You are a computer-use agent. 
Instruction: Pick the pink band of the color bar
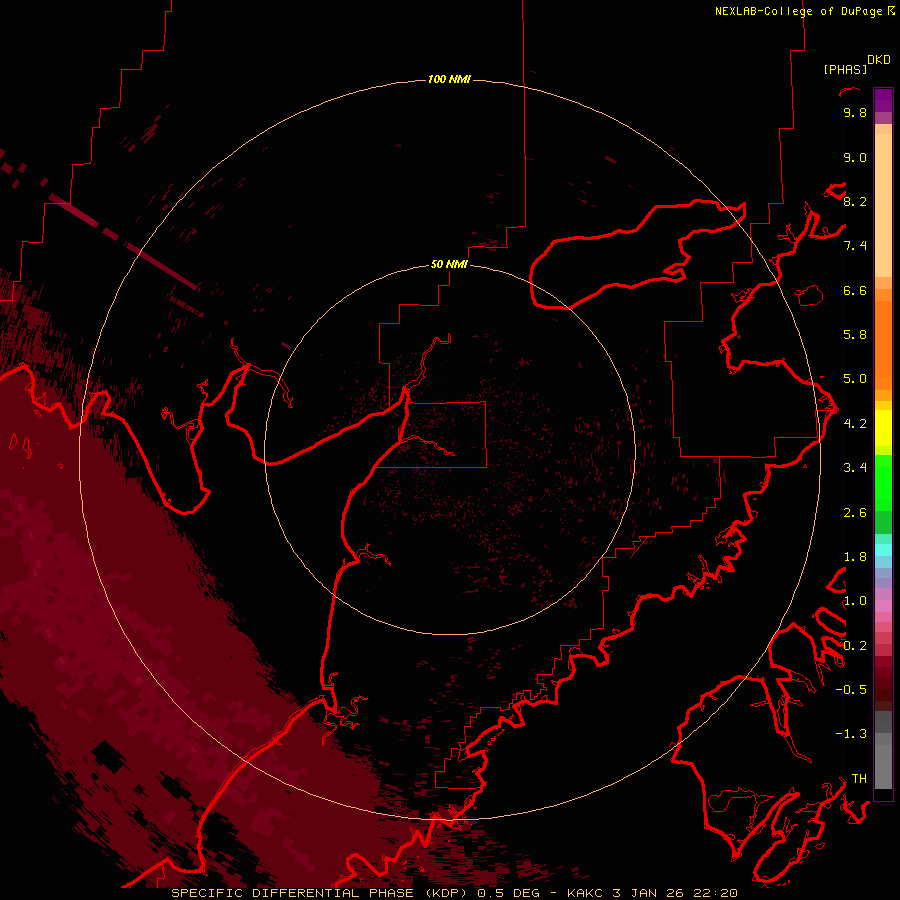click(883, 606)
